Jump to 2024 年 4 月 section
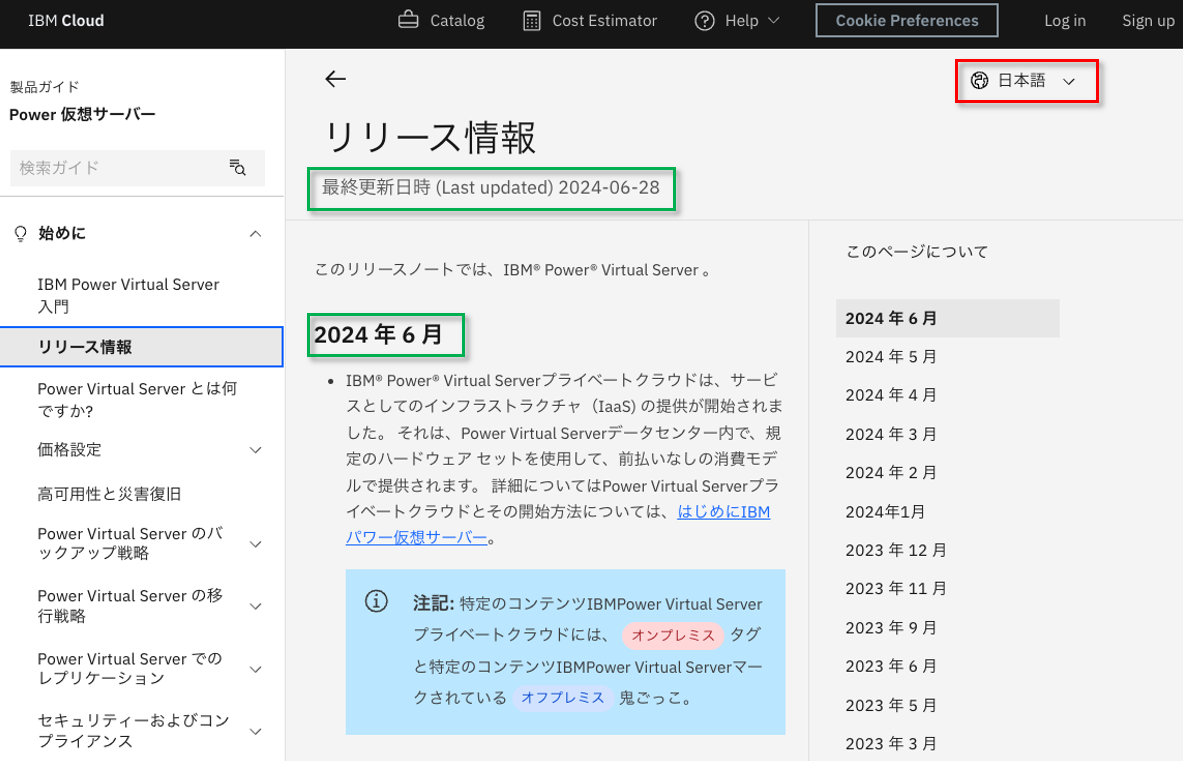 click(891, 395)
